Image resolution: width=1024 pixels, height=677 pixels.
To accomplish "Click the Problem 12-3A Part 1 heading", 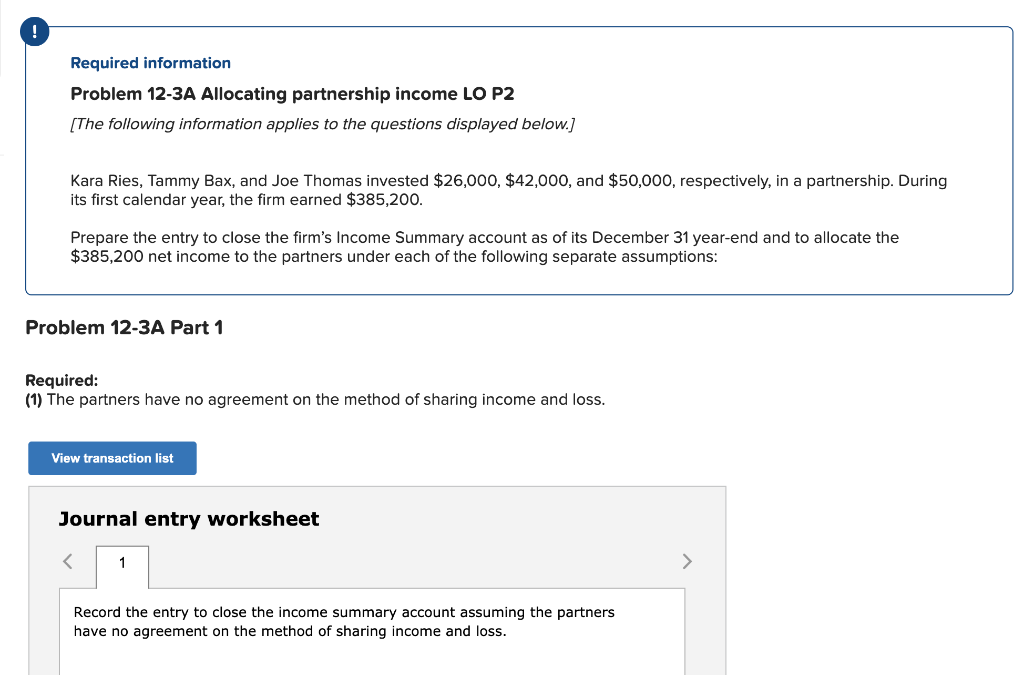I will tap(123, 327).
